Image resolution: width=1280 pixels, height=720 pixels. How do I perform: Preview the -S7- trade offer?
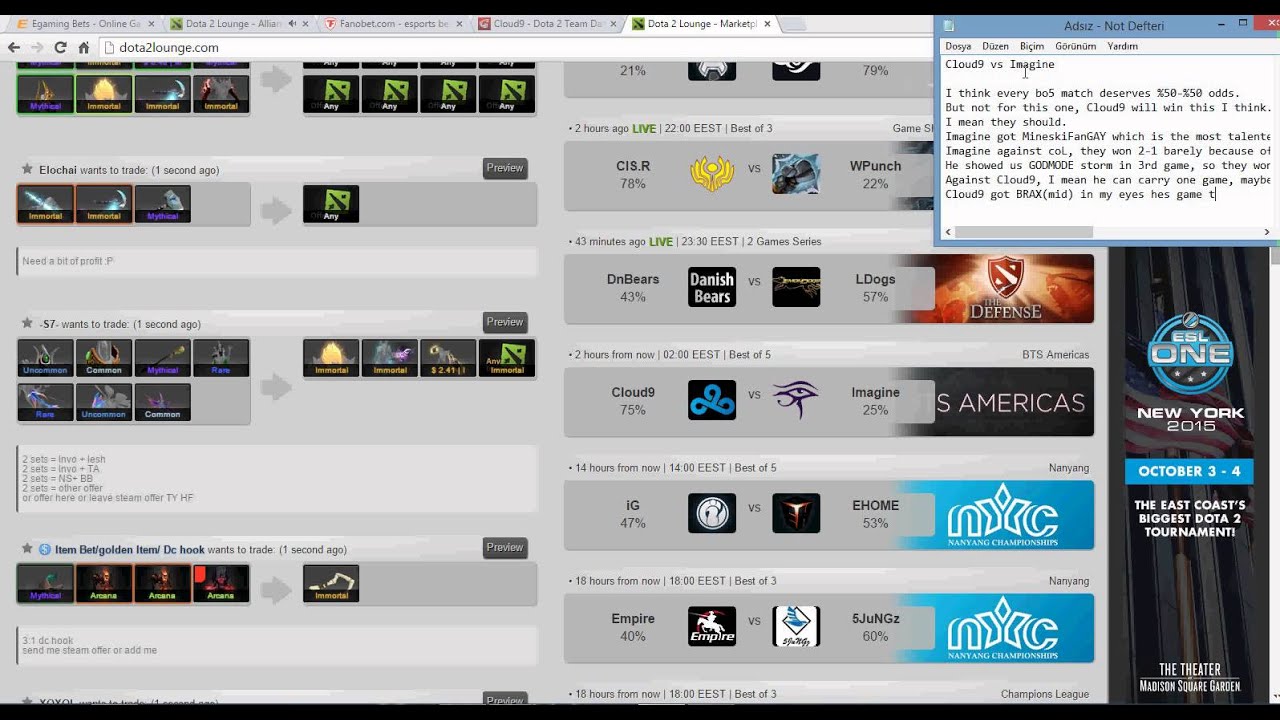point(505,322)
